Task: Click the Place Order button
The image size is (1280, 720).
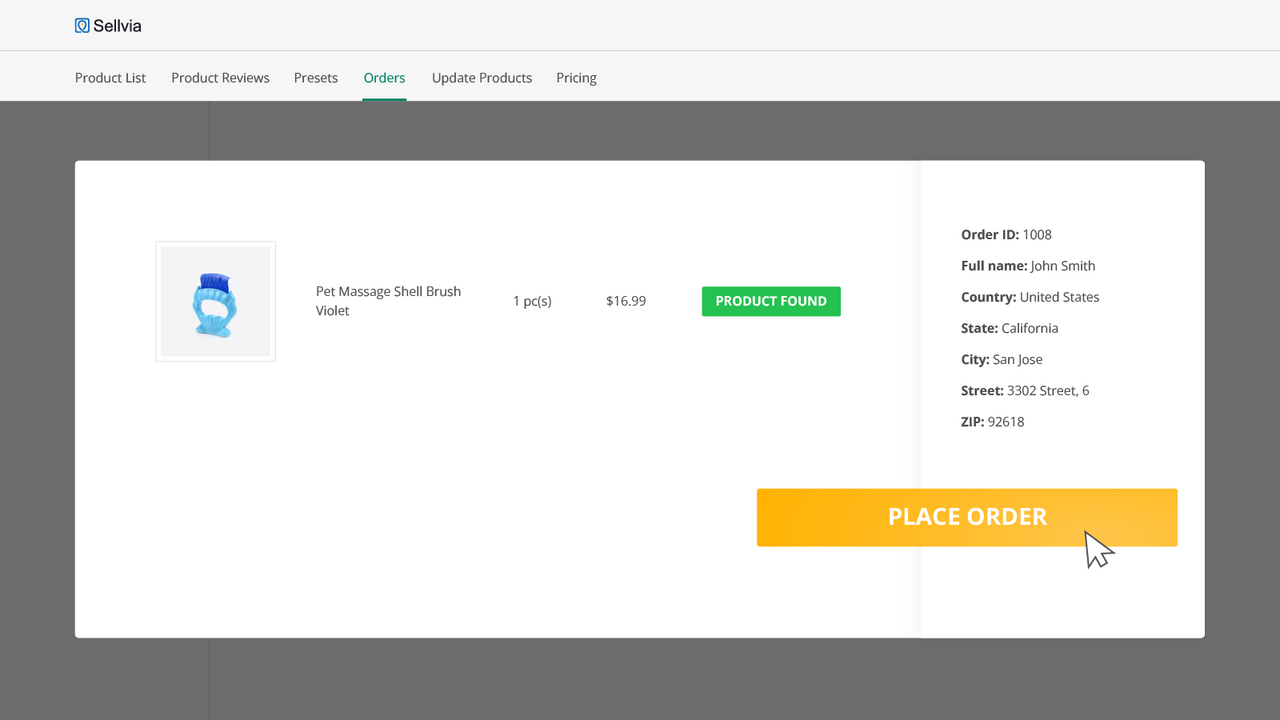Action: tap(967, 517)
